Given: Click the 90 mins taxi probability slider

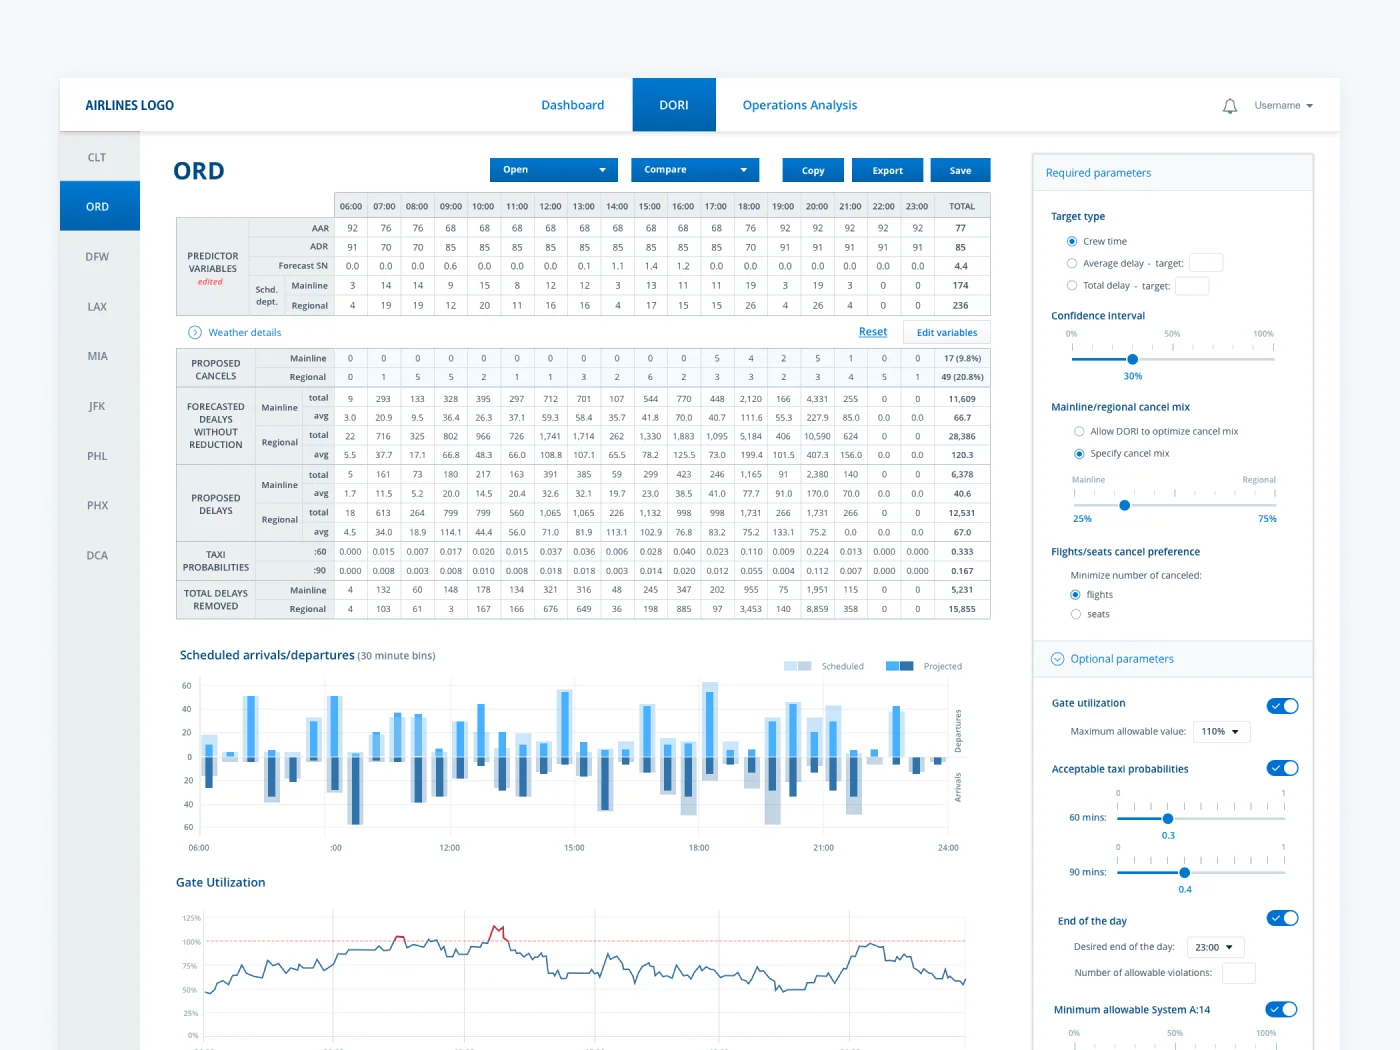Looking at the screenshot, I should (x=1184, y=872).
